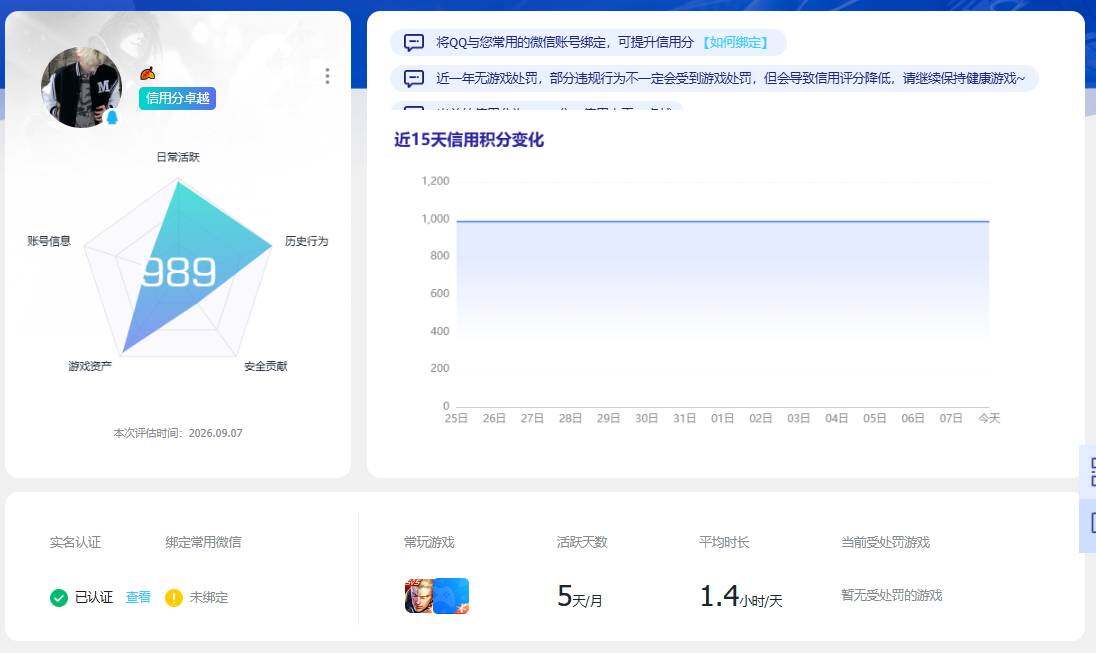Click the 03日 x-axis date
This screenshot has height=653, width=1096.
click(x=799, y=418)
